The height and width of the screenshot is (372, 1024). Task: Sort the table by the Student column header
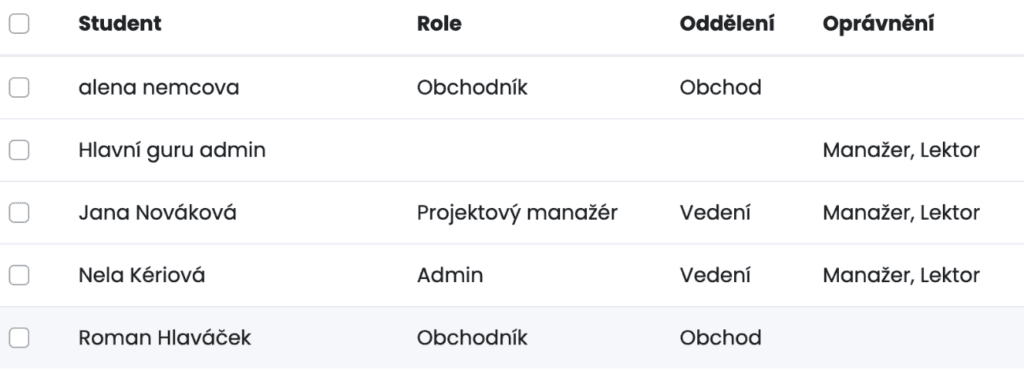click(120, 23)
